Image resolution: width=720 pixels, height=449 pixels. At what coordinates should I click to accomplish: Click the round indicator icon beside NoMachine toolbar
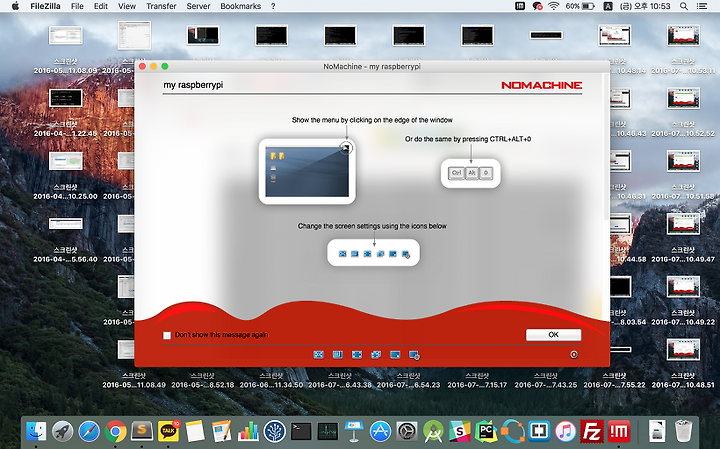(x=574, y=354)
